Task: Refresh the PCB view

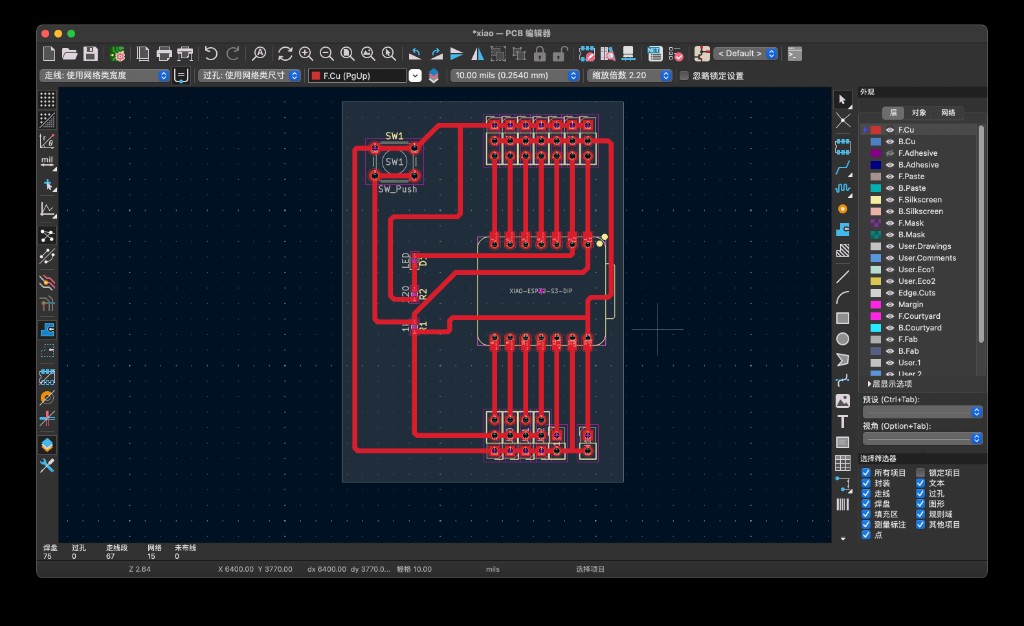Action: click(x=285, y=54)
